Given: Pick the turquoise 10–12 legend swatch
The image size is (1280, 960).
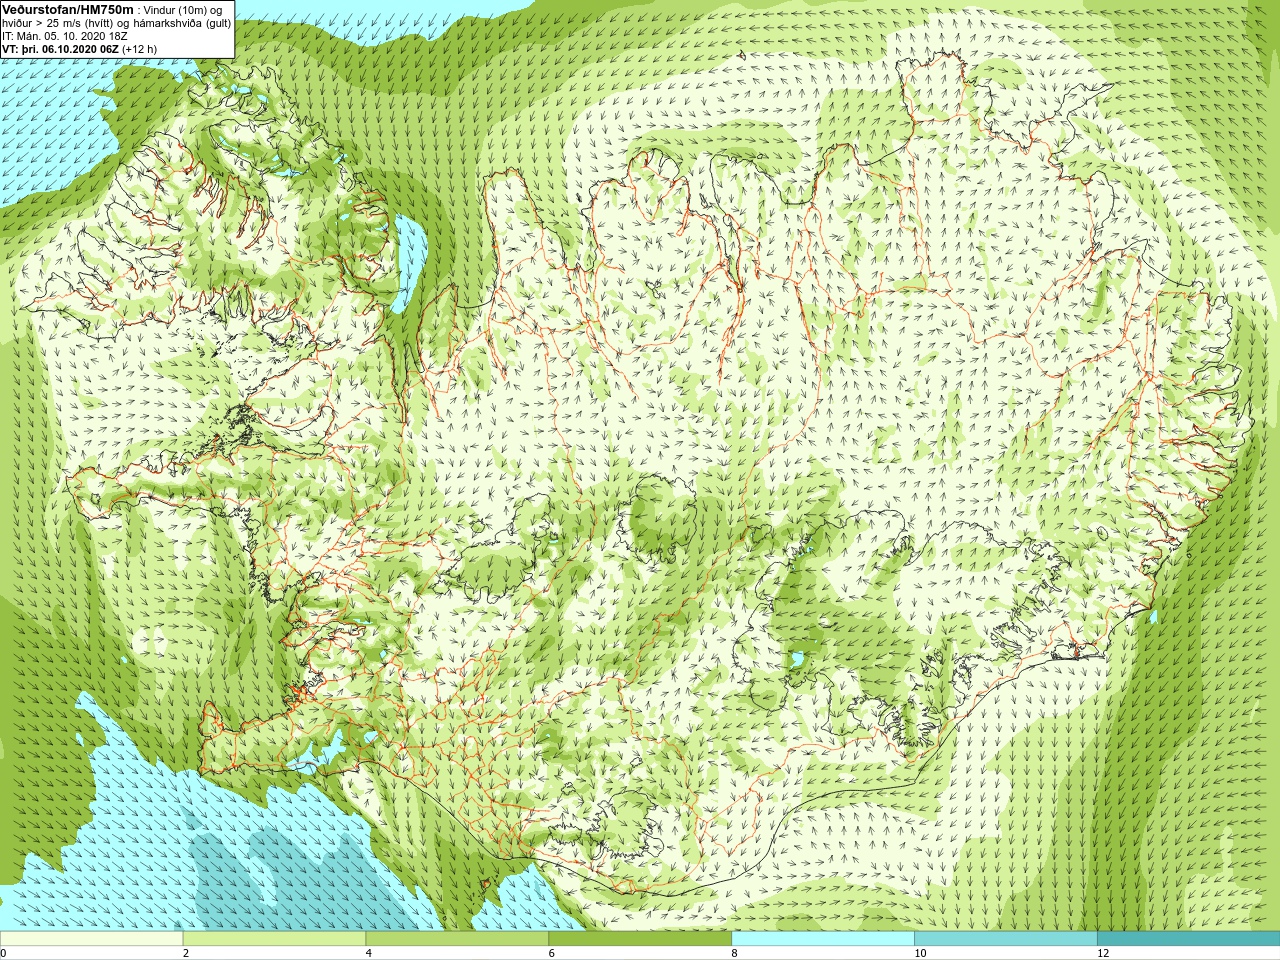Looking at the screenshot, I should (1005, 939).
